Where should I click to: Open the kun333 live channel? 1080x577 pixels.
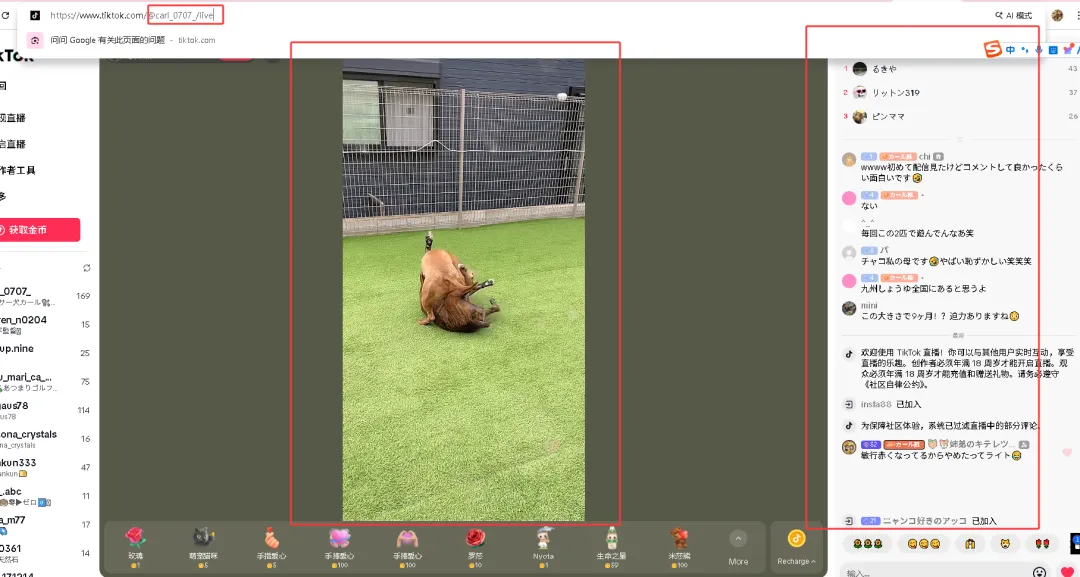click(x=45, y=467)
